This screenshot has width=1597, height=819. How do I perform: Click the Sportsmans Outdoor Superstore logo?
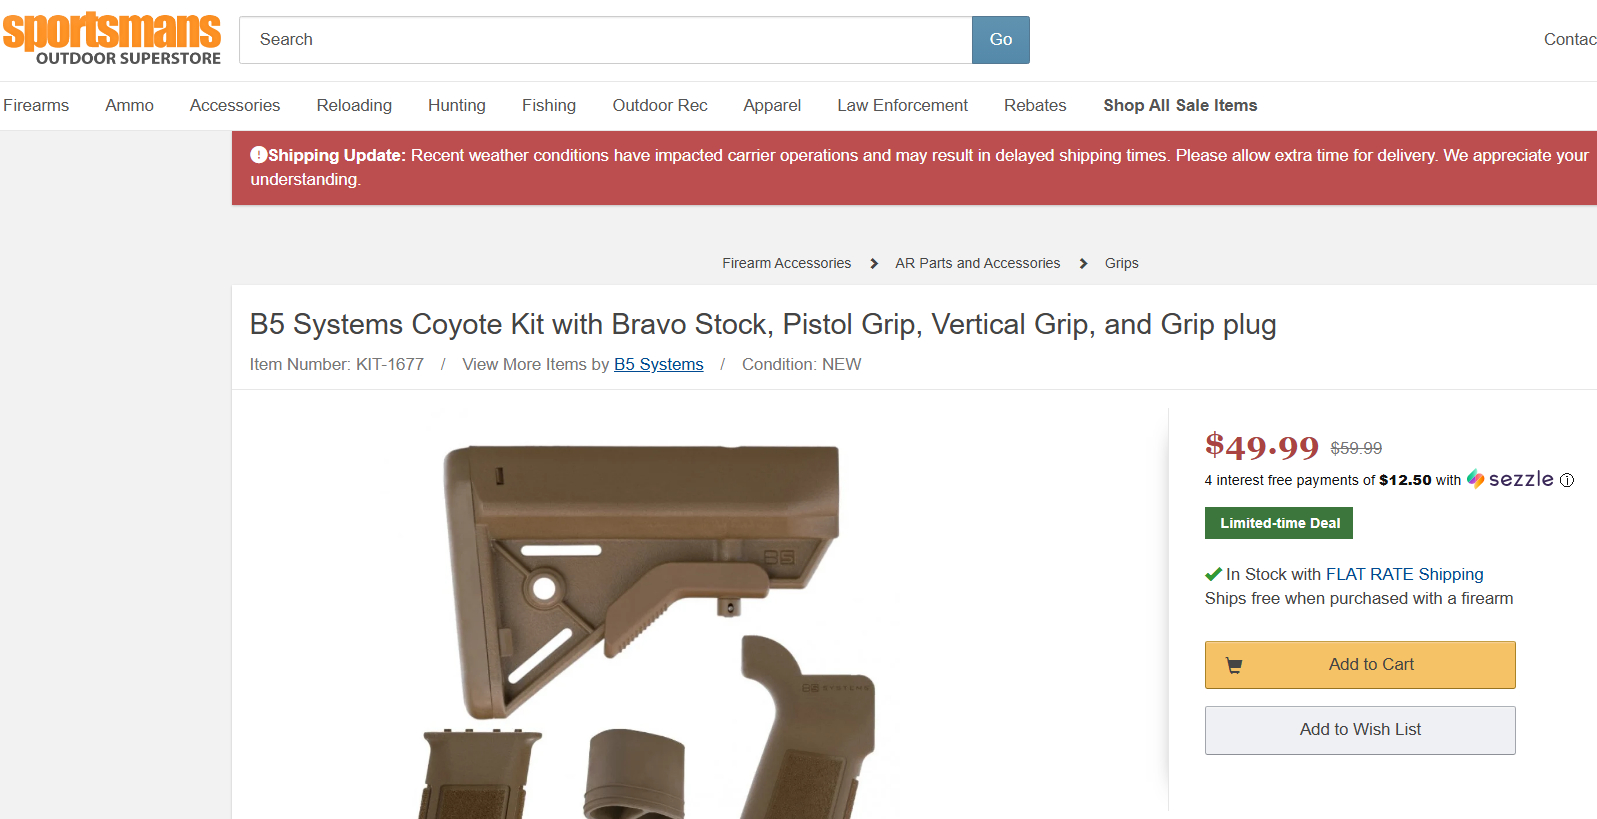click(112, 39)
